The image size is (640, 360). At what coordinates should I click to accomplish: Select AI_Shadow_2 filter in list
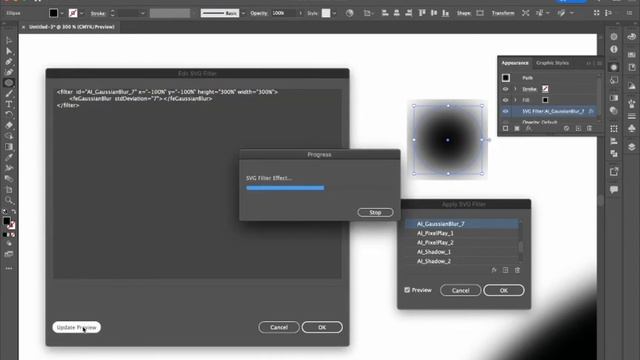pos(462,261)
